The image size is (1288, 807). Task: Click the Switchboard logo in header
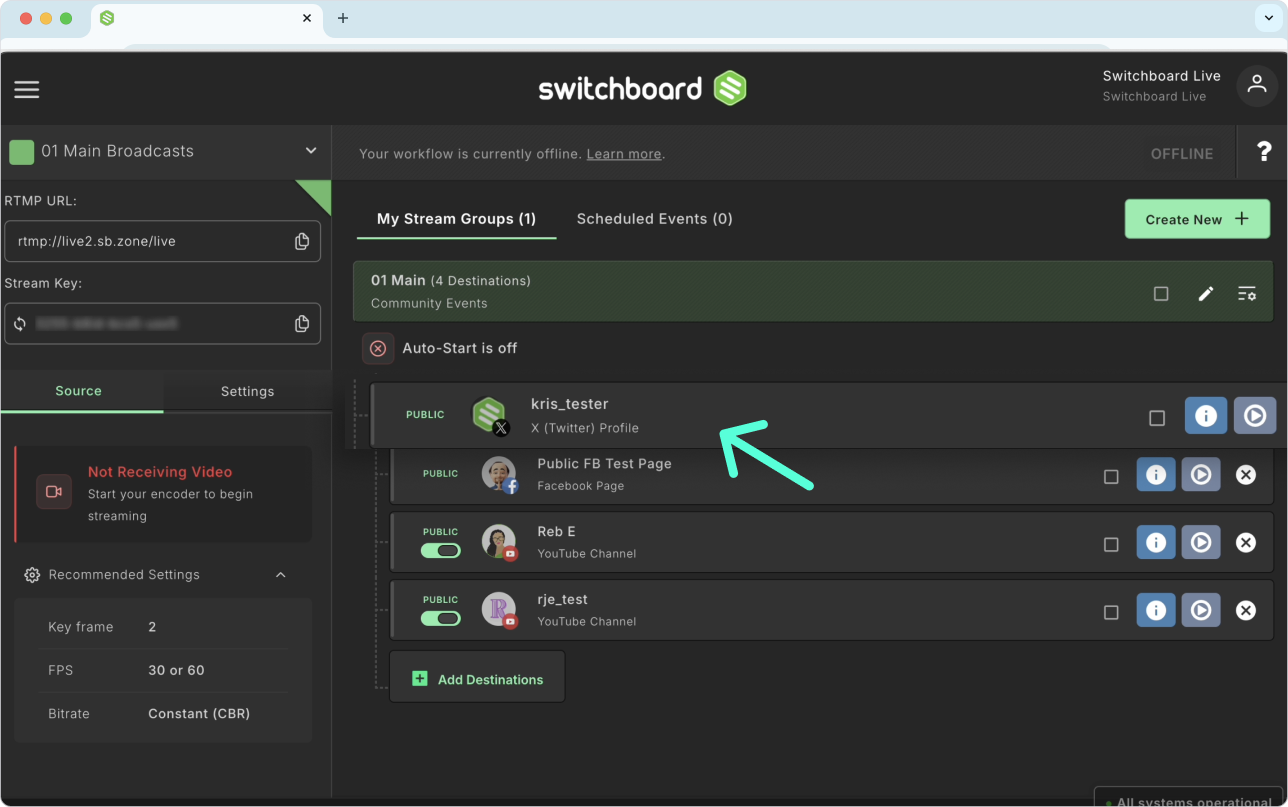[x=642, y=88]
